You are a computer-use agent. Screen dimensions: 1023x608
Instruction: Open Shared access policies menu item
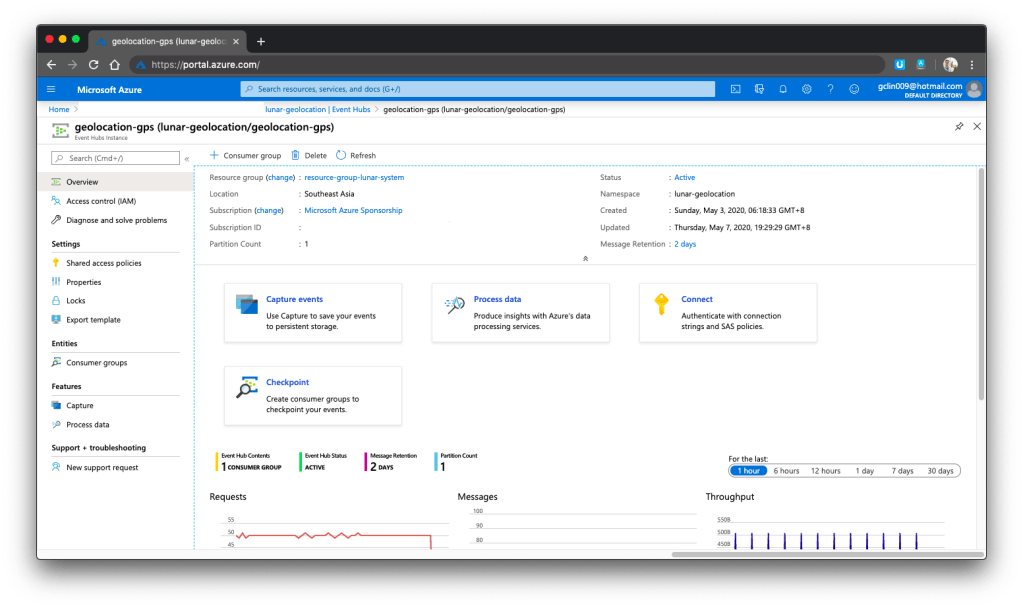[x=103, y=263]
